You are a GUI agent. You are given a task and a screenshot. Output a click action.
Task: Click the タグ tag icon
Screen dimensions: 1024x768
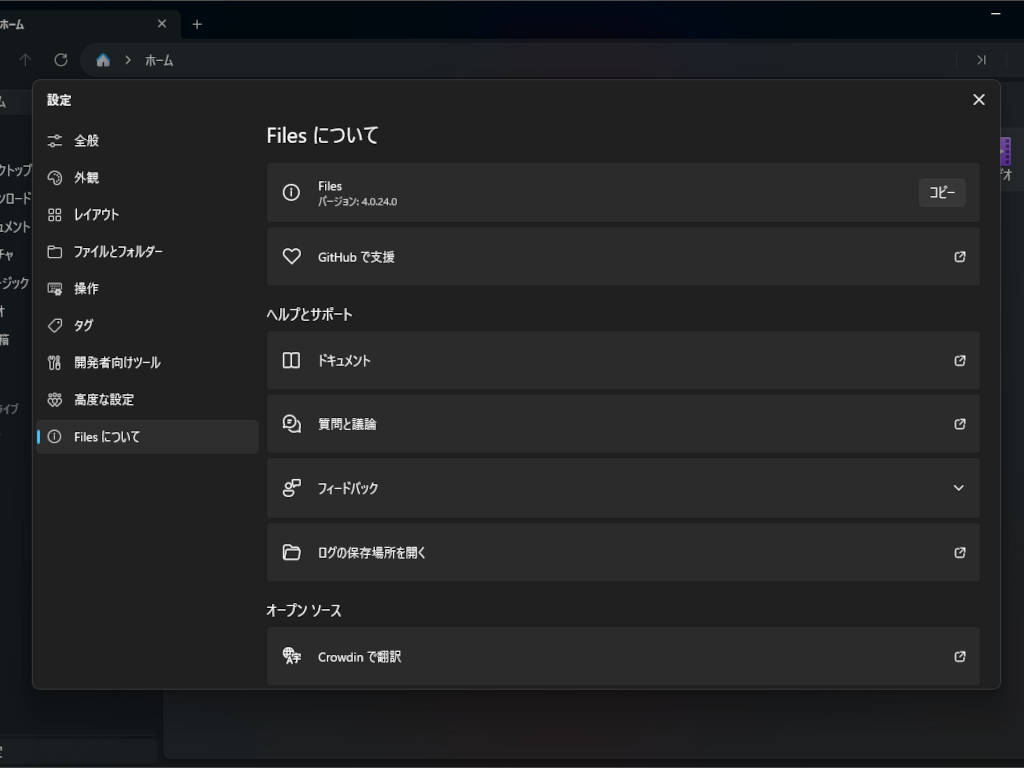pos(55,326)
